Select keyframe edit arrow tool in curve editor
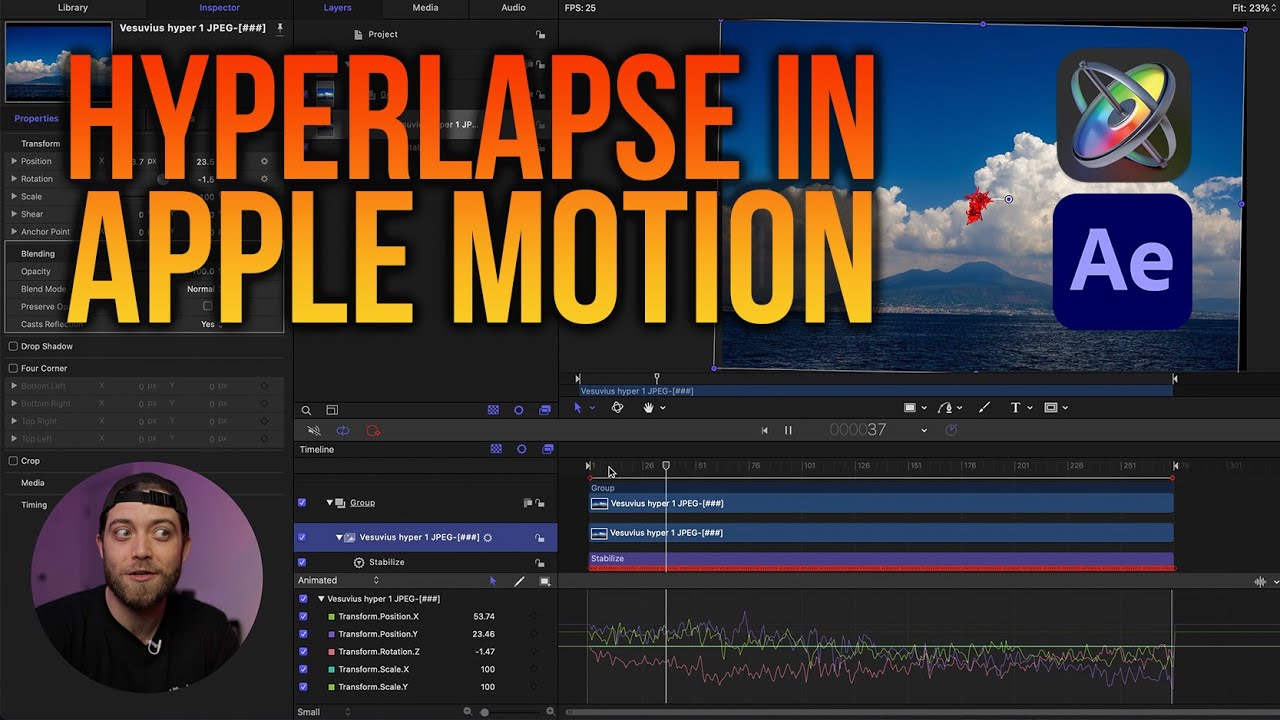The height and width of the screenshot is (720, 1280). [492, 581]
